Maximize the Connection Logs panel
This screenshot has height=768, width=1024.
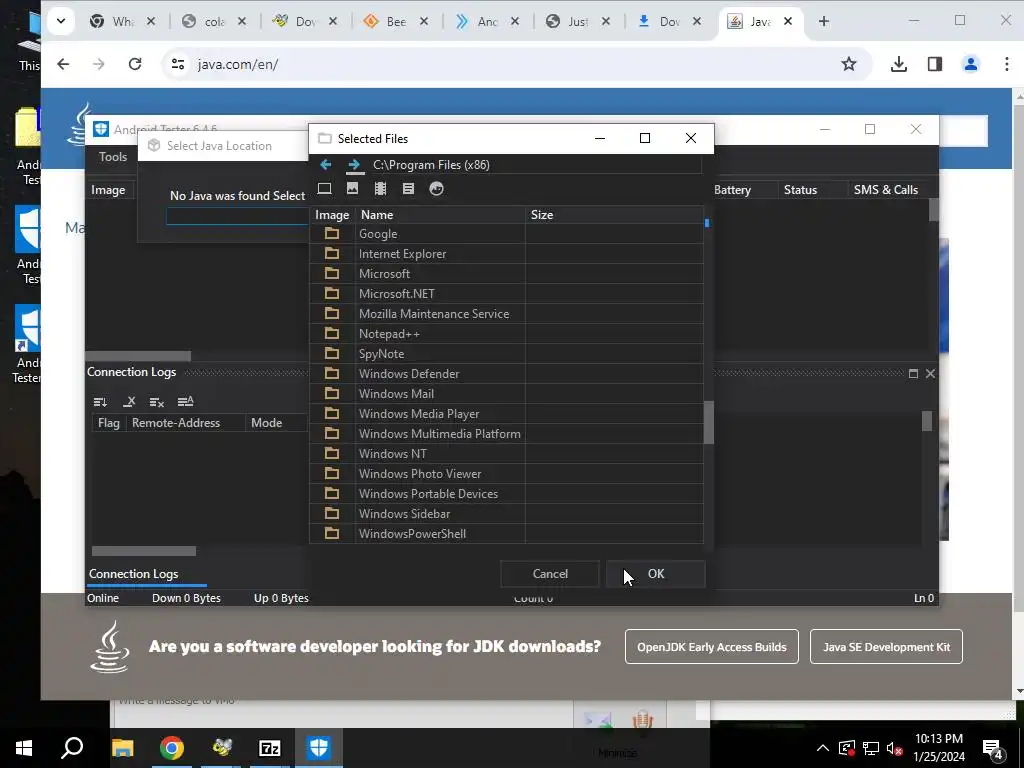pyautogui.click(x=913, y=374)
